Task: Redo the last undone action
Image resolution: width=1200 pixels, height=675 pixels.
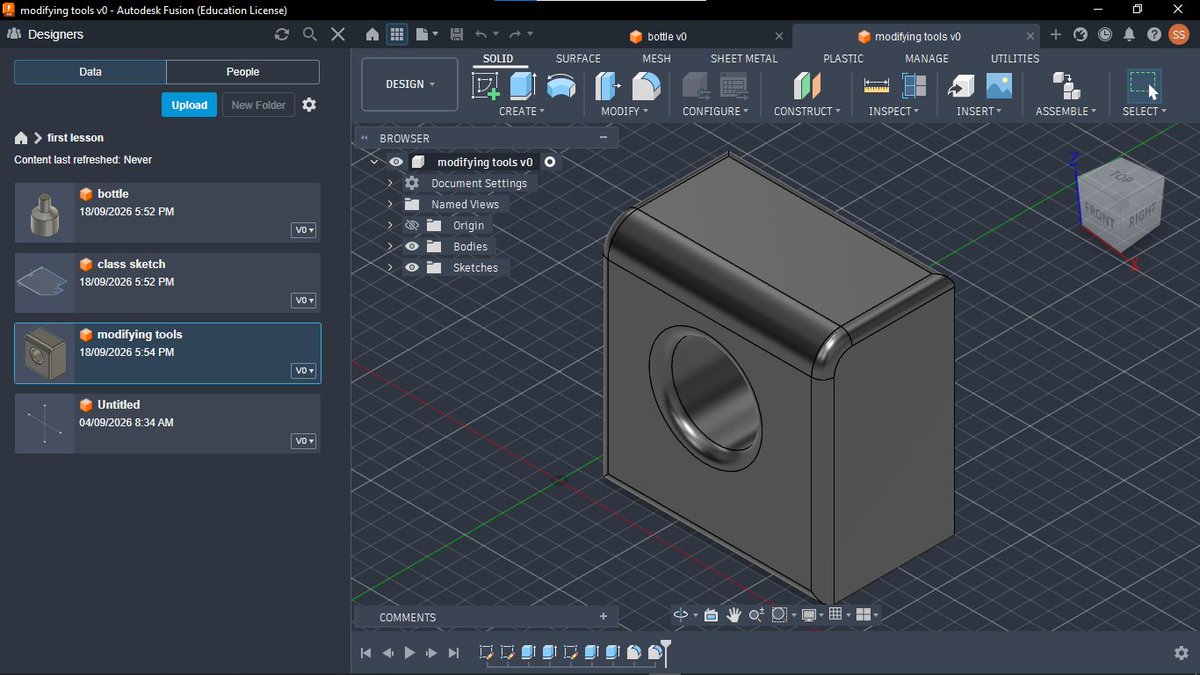Action: coord(515,34)
